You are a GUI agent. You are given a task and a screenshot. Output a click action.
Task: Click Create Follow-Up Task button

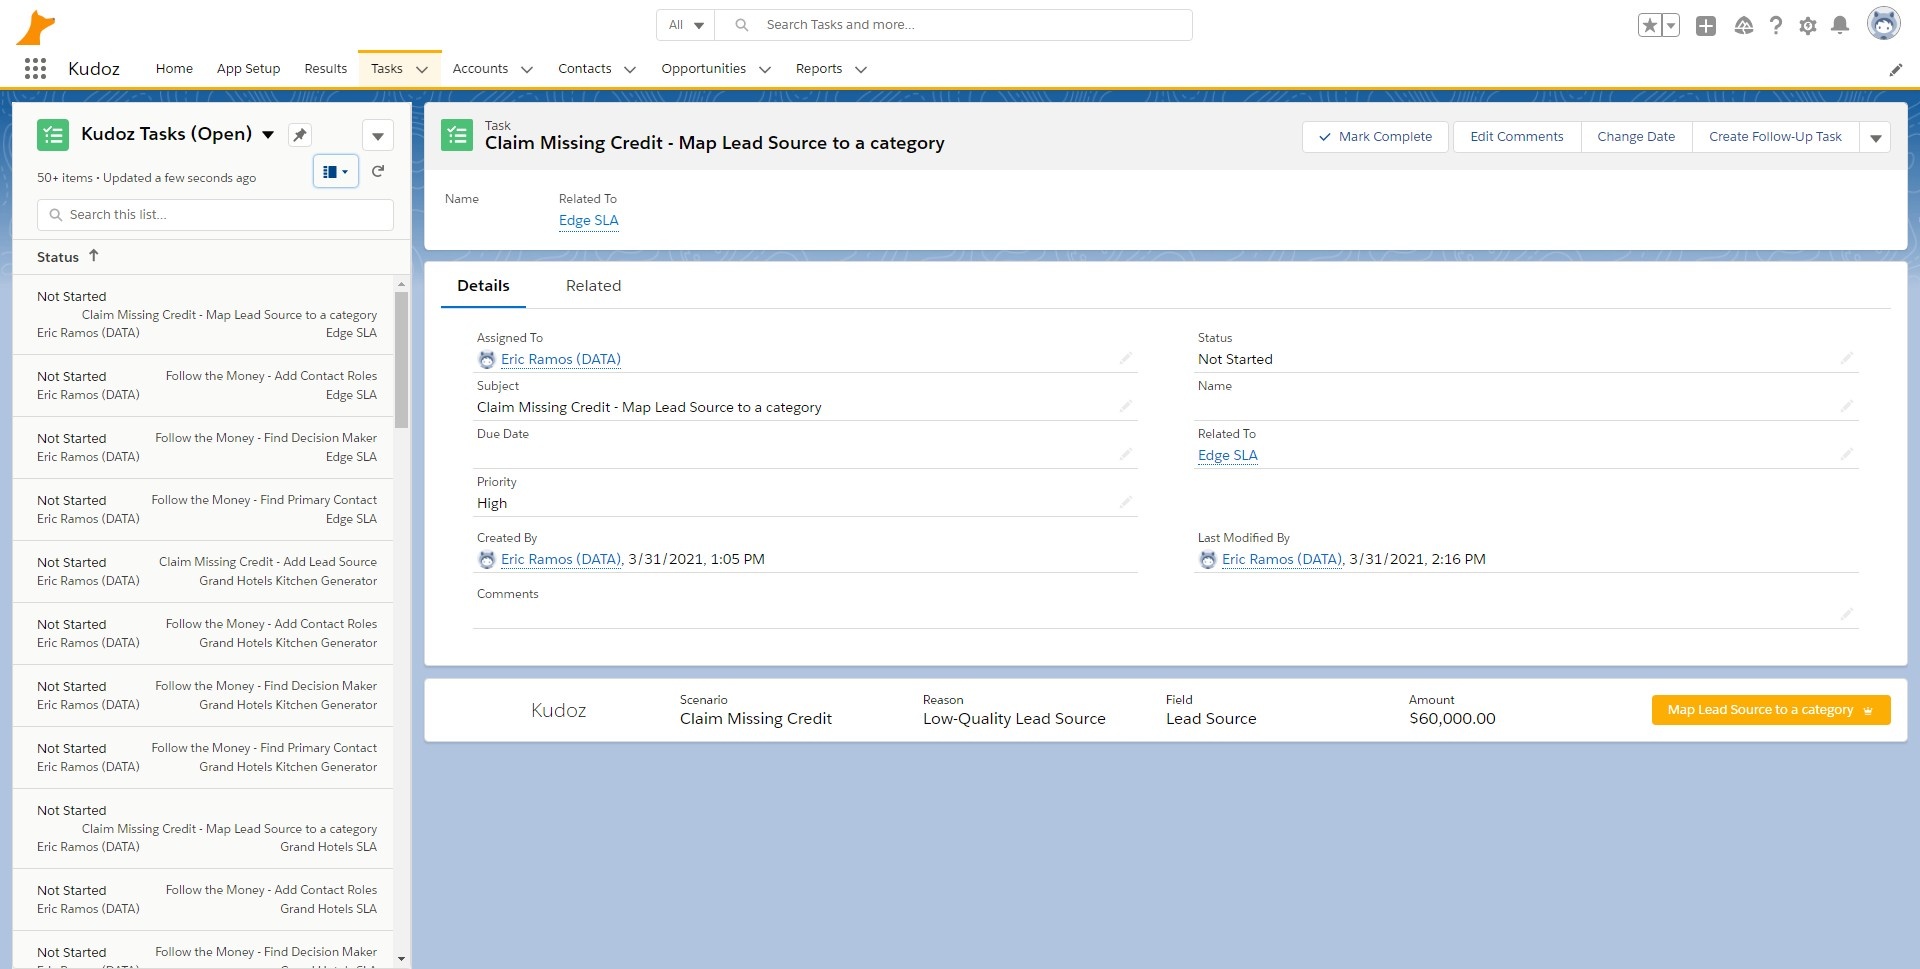pyautogui.click(x=1775, y=137)
